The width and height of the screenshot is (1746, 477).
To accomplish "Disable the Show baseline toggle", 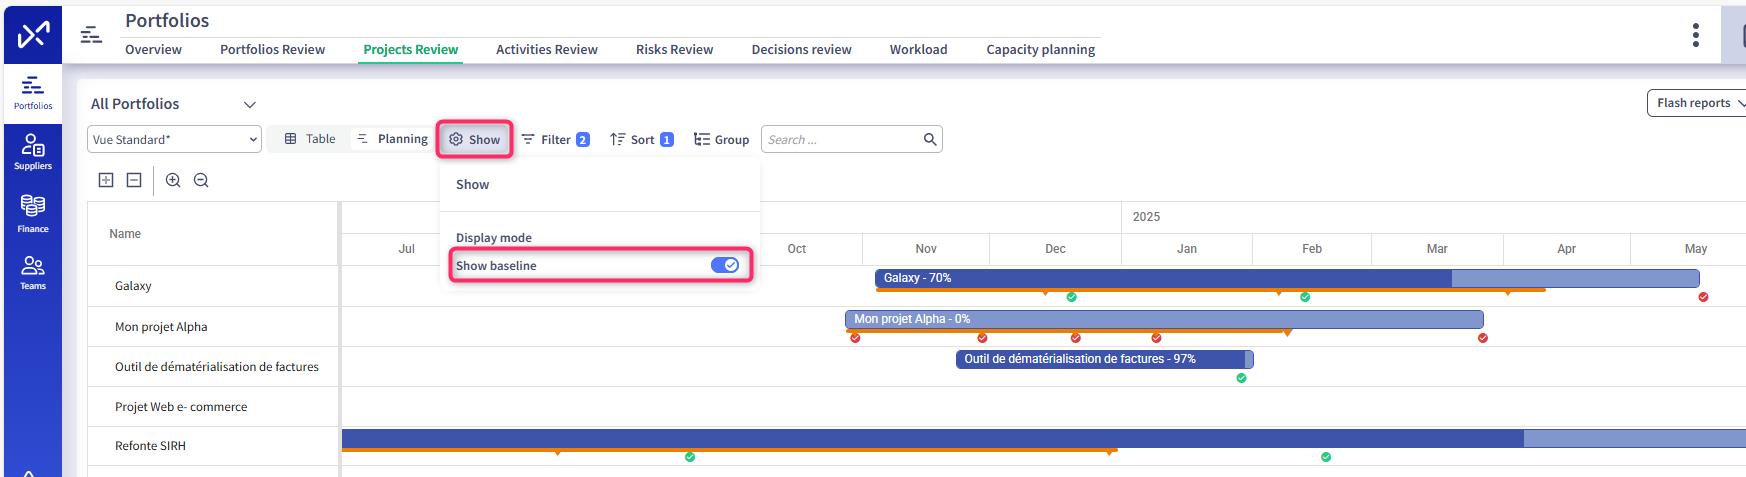I will point(724,265).
